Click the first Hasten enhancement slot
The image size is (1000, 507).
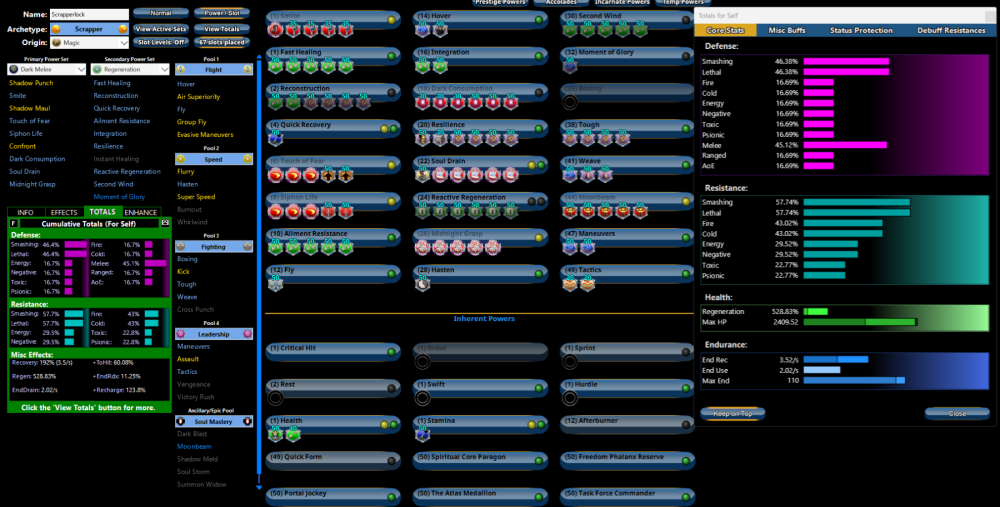424,284
